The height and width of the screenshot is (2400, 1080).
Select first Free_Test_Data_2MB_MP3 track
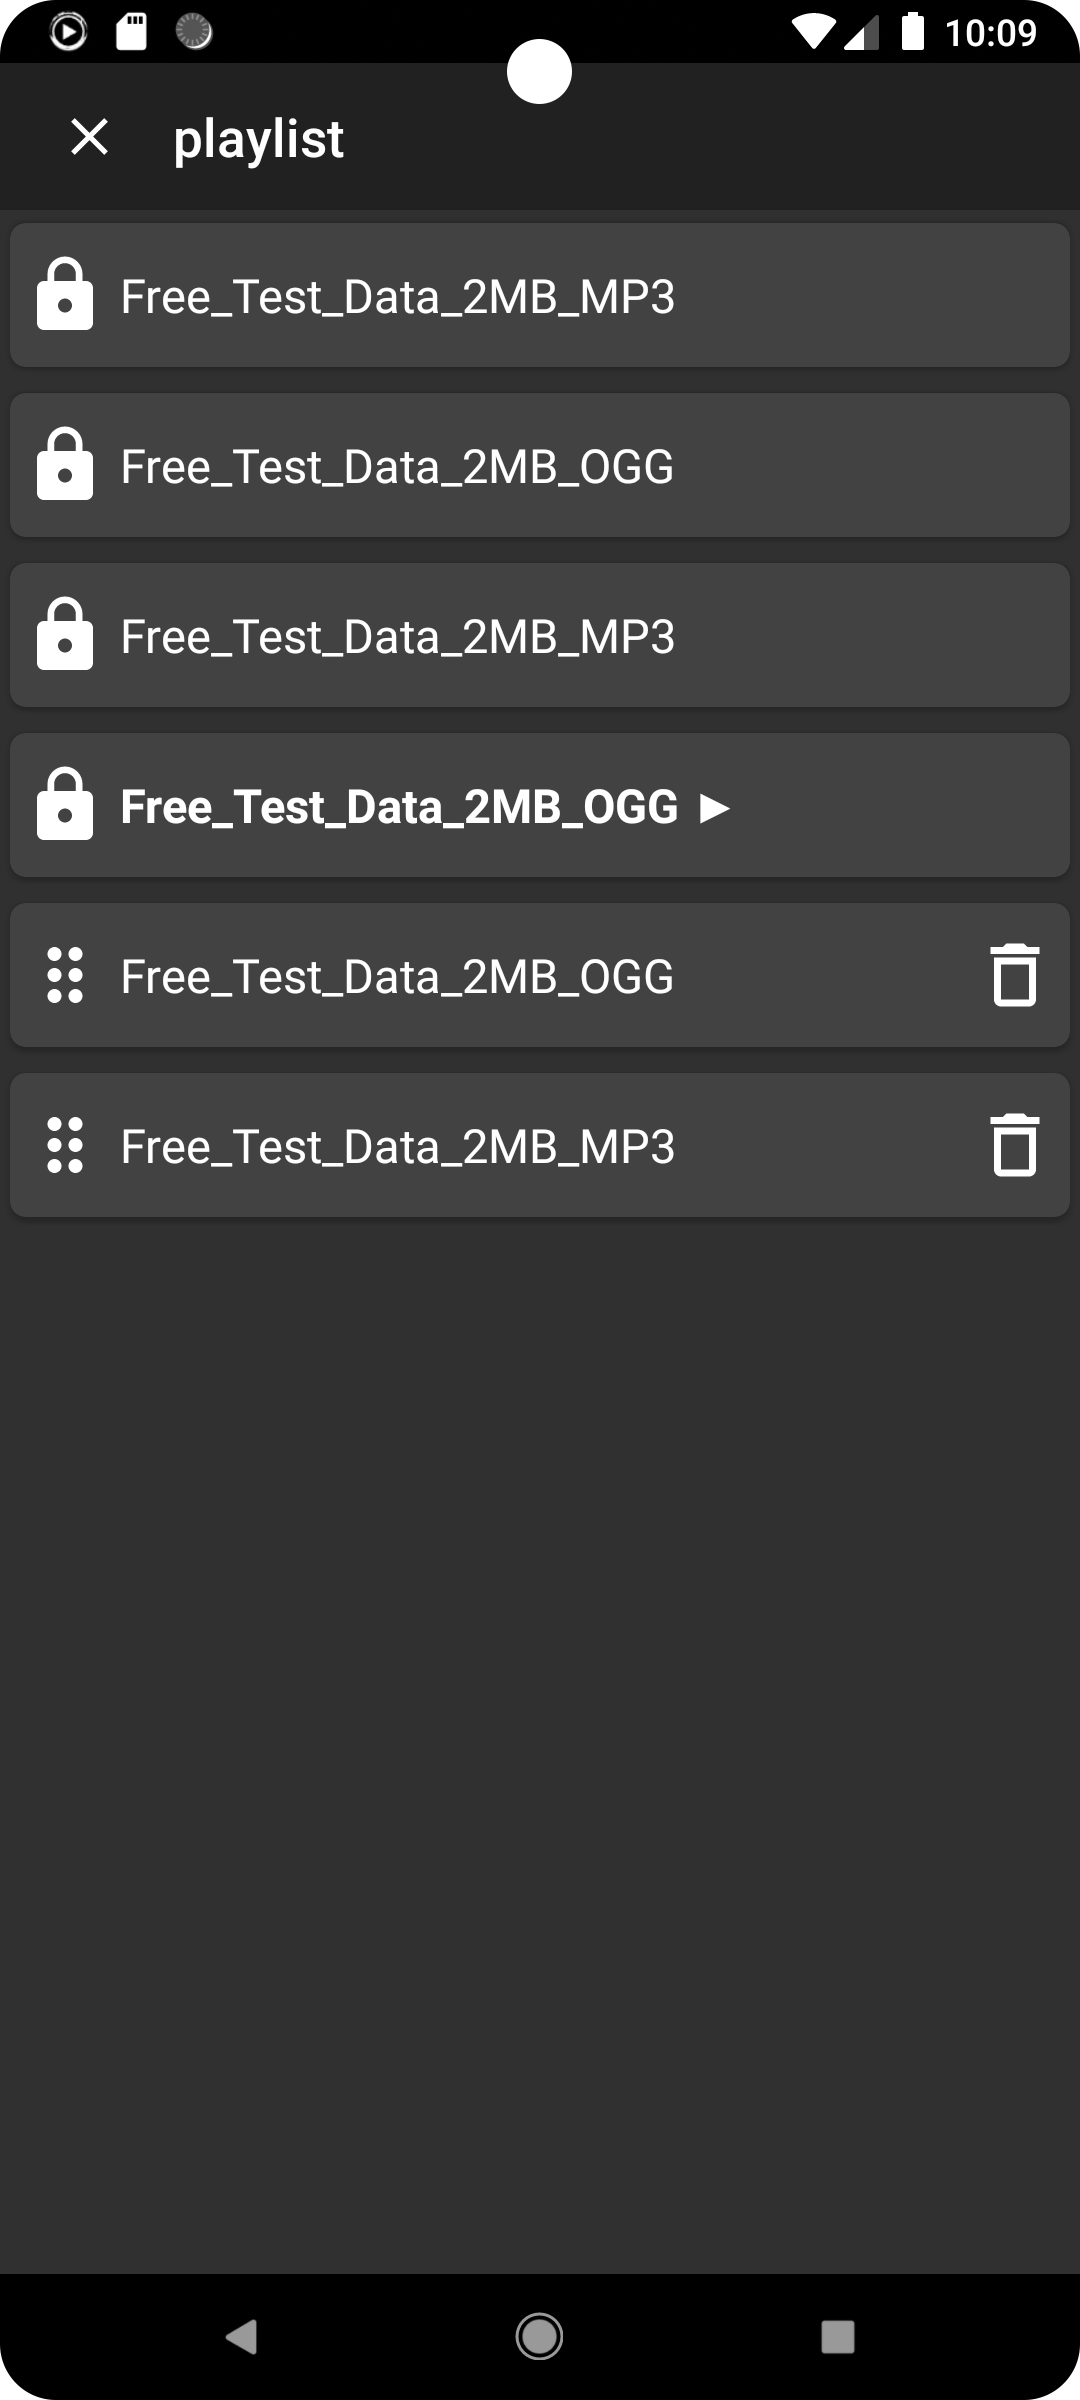(x=397, y=297)
